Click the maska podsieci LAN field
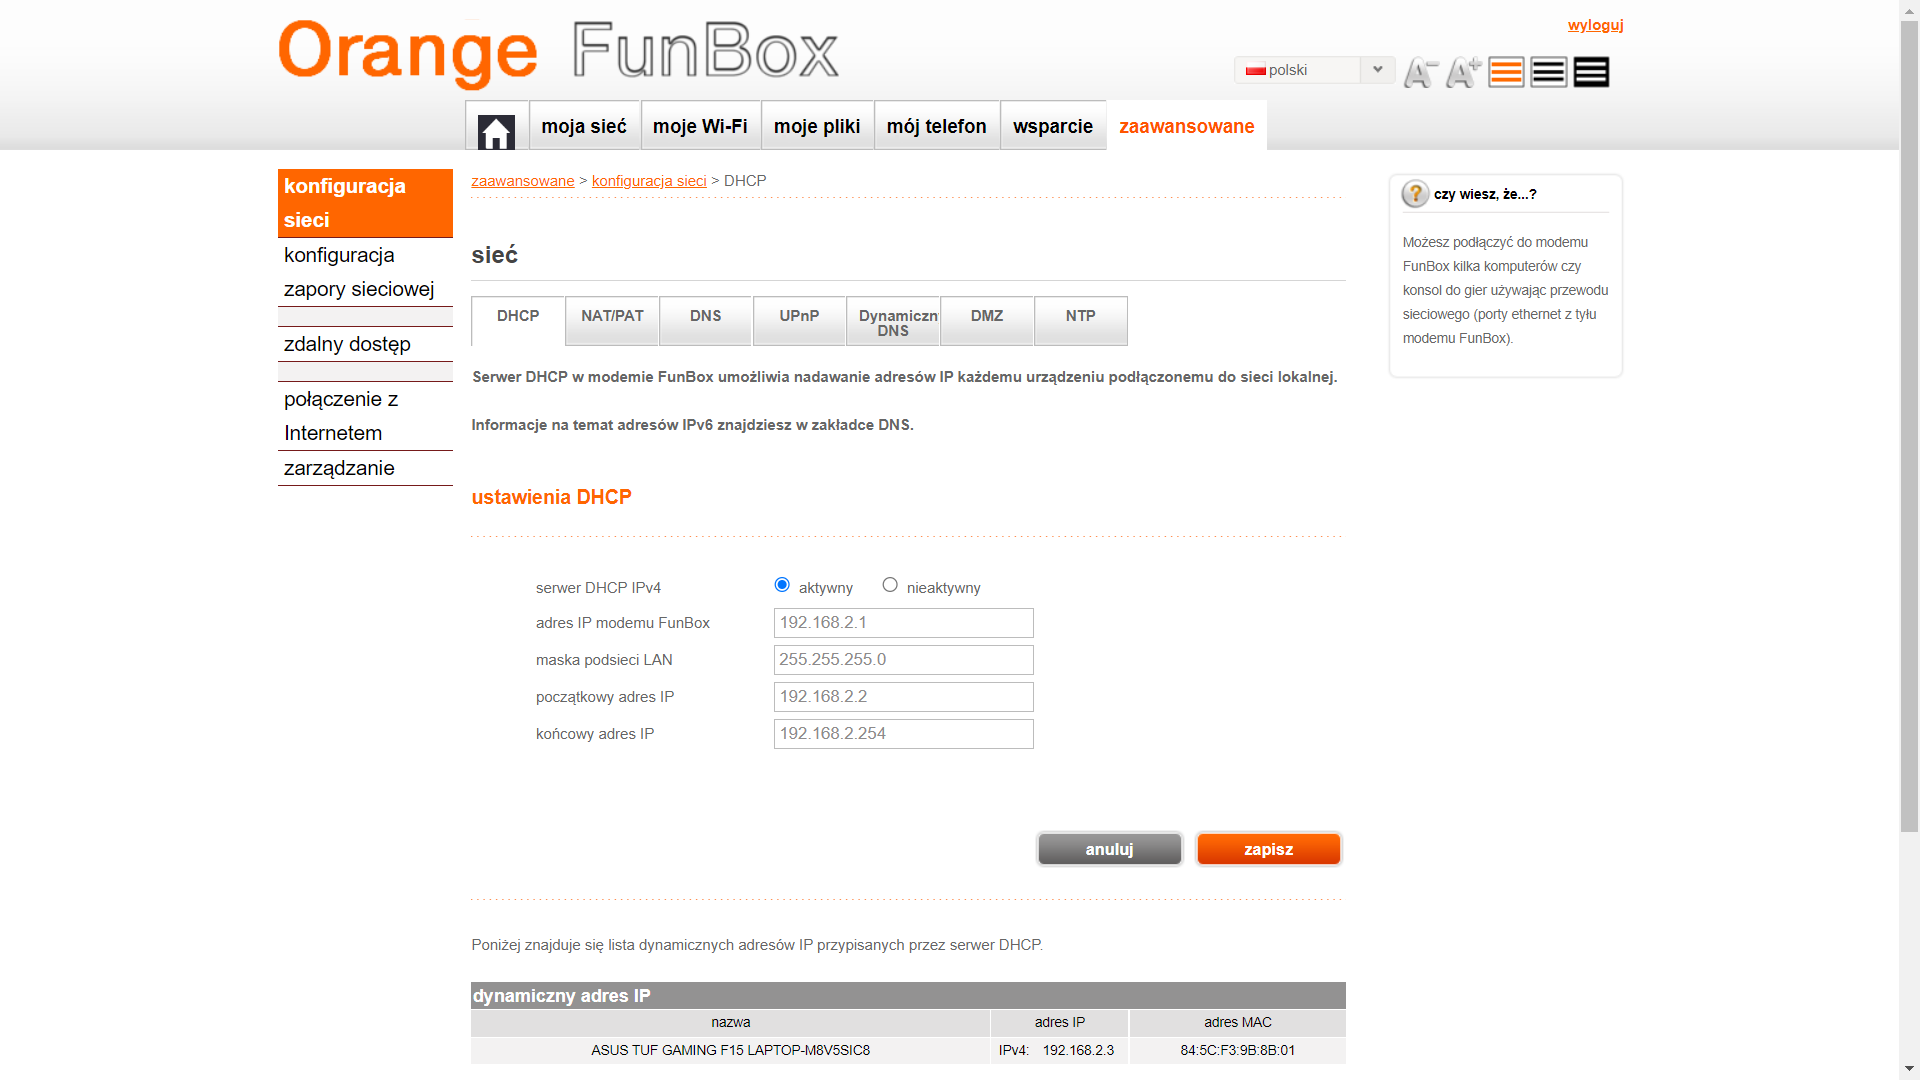The height and width of the screenshot is (1080, 1920). (x=904, y=660)
